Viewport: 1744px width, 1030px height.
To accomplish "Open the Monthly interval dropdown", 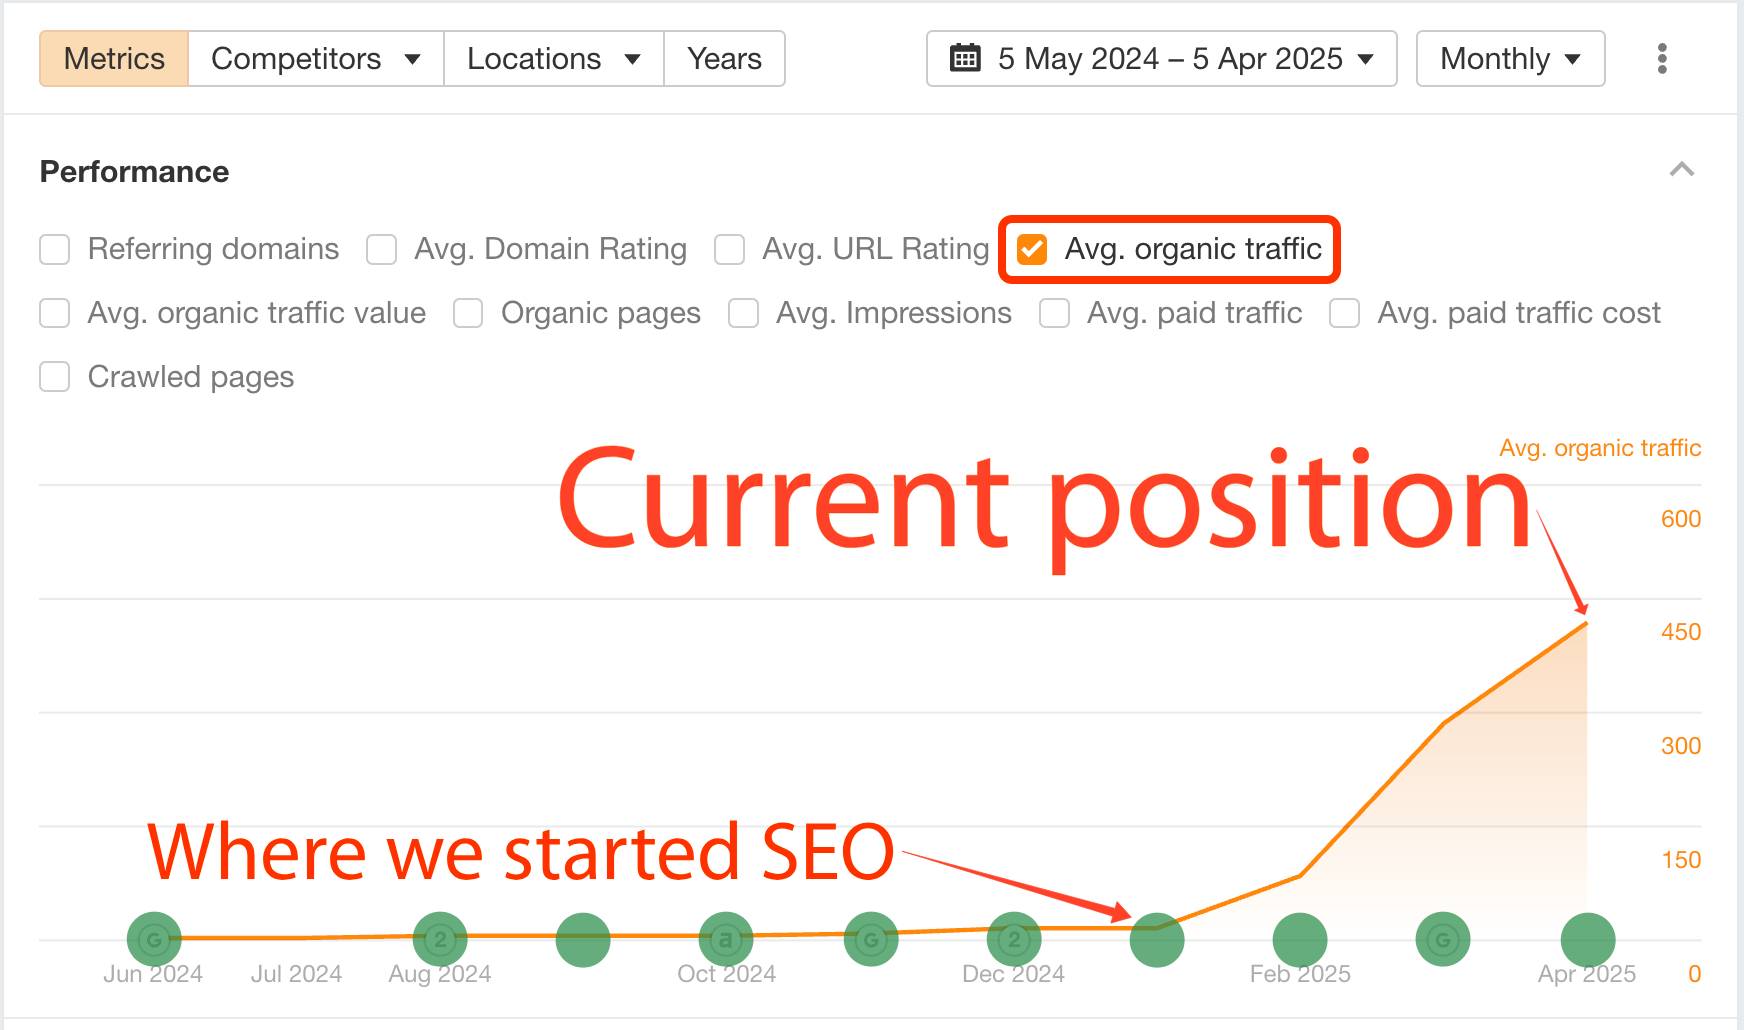I will pos(1510,59).
